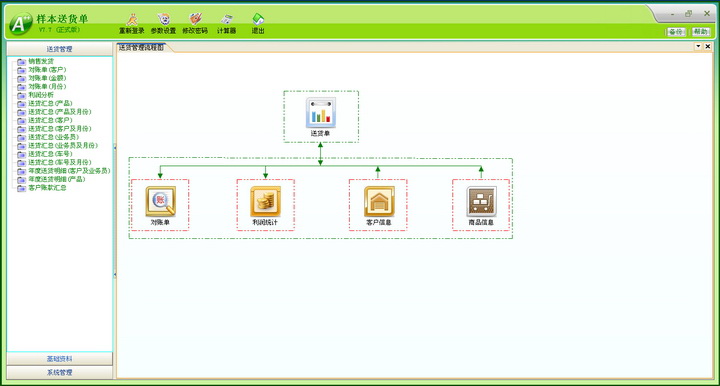Viewport: 720px width, 386px height.
Task: Open 送货汇总 (业务员) in the tree
Action: [53, 137]
